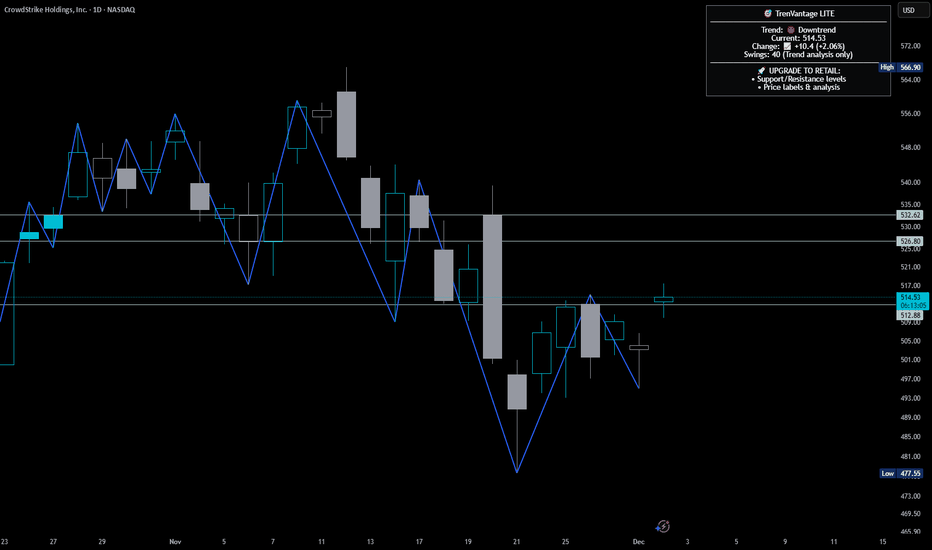This screenshot has width=932, height=550.
Task: Click the swing low point near 477
Action: click(x=517, y=472)
